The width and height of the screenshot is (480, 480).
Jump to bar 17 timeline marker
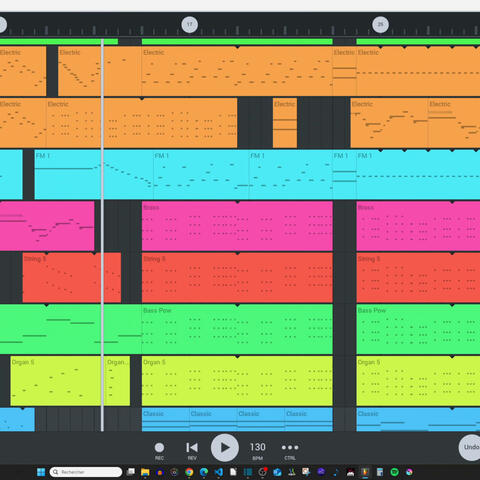pos(189,24)
